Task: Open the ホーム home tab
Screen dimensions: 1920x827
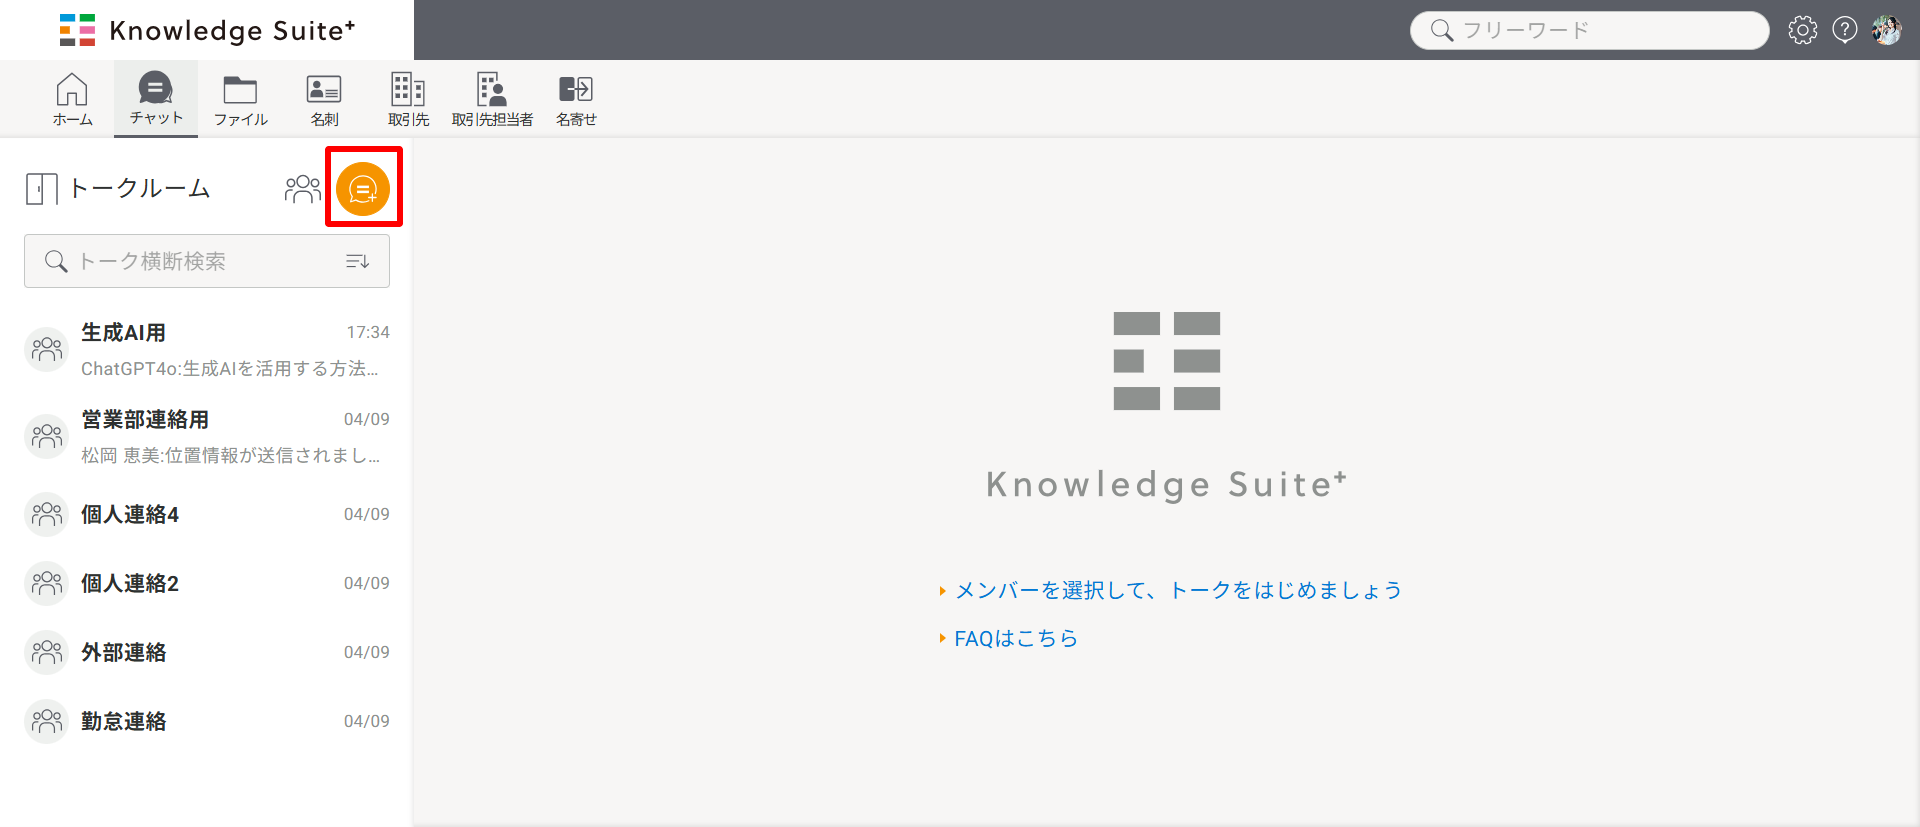Action: click(72, 99)
